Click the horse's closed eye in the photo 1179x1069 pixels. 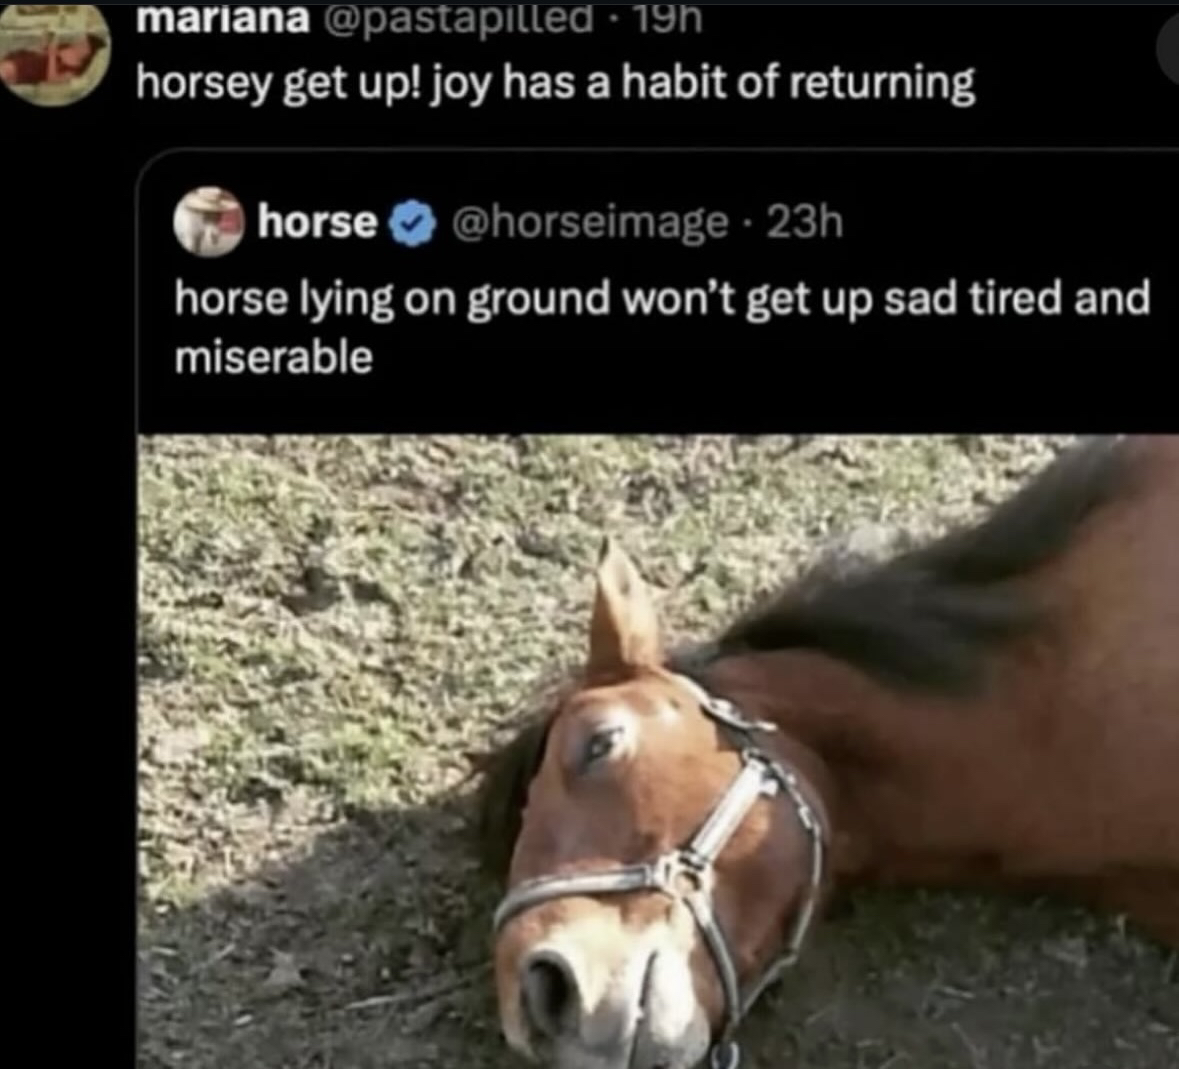coord(602,744)
